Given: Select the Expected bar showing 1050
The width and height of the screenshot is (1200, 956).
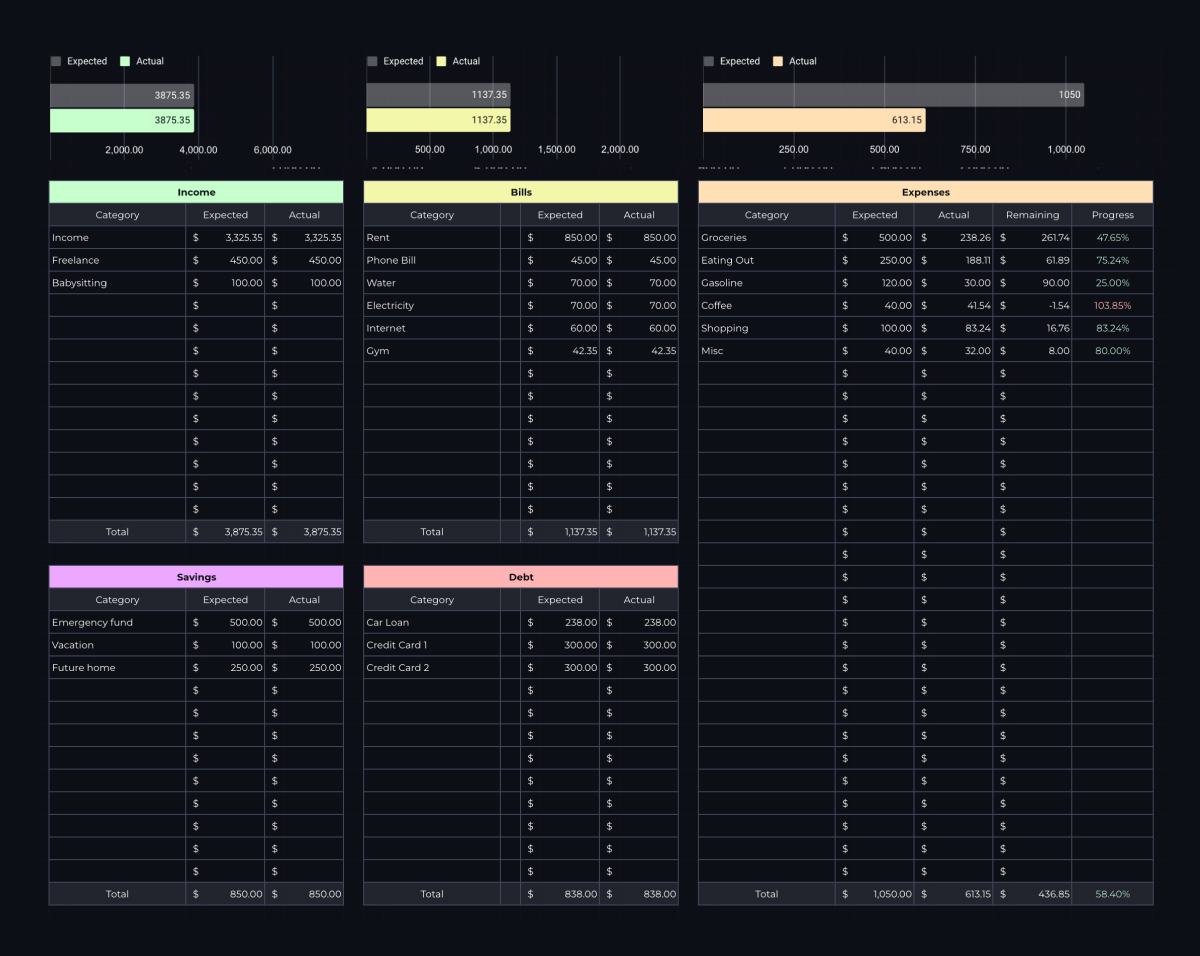Looking at the screenshot, I should click(x=893, y=95).
